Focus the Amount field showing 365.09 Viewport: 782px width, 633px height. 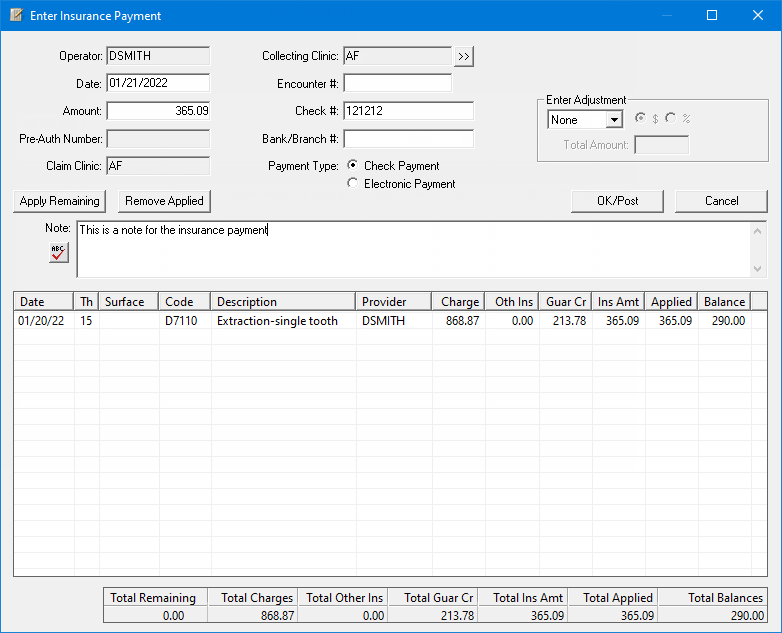click(x=158, y=111)
